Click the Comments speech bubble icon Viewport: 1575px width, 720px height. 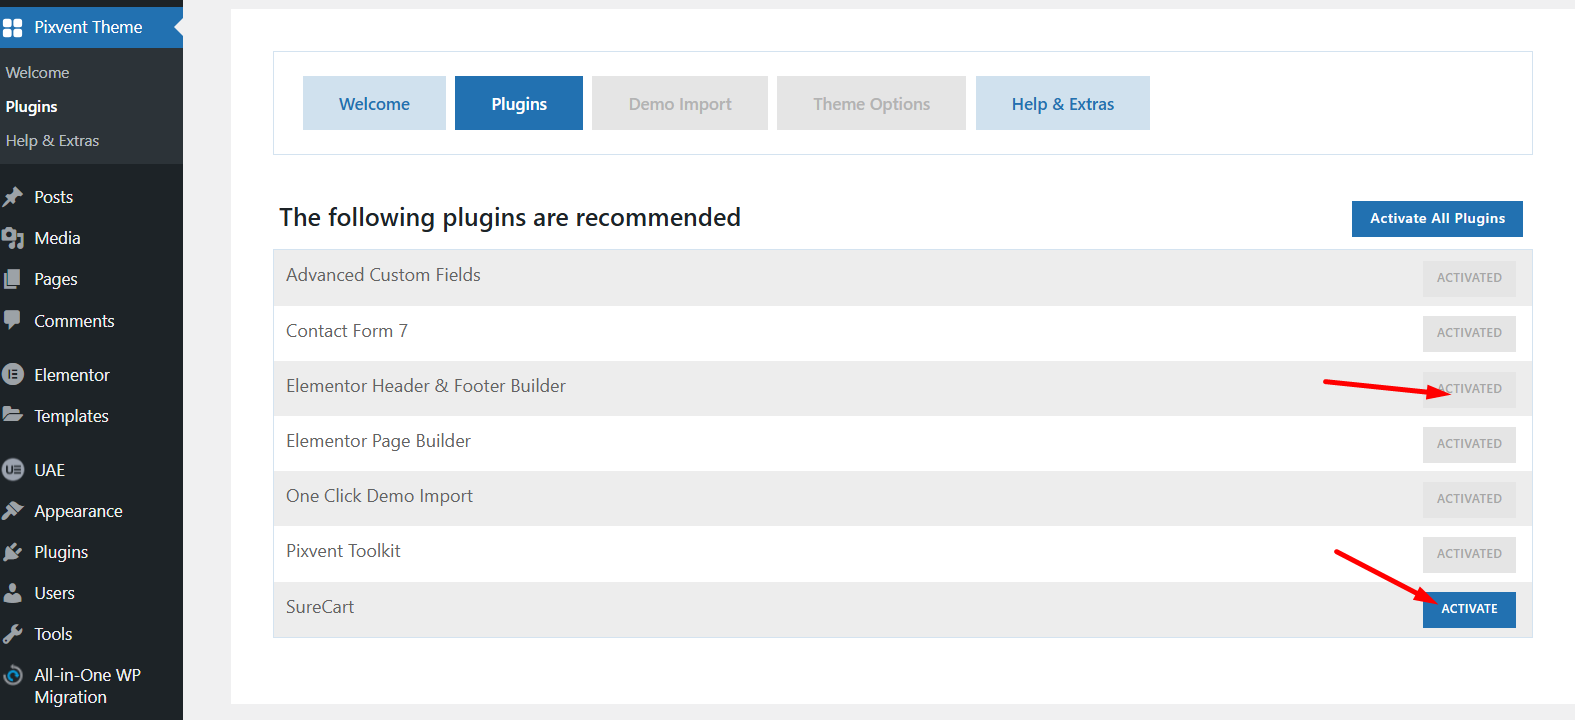tap(13, 320)
